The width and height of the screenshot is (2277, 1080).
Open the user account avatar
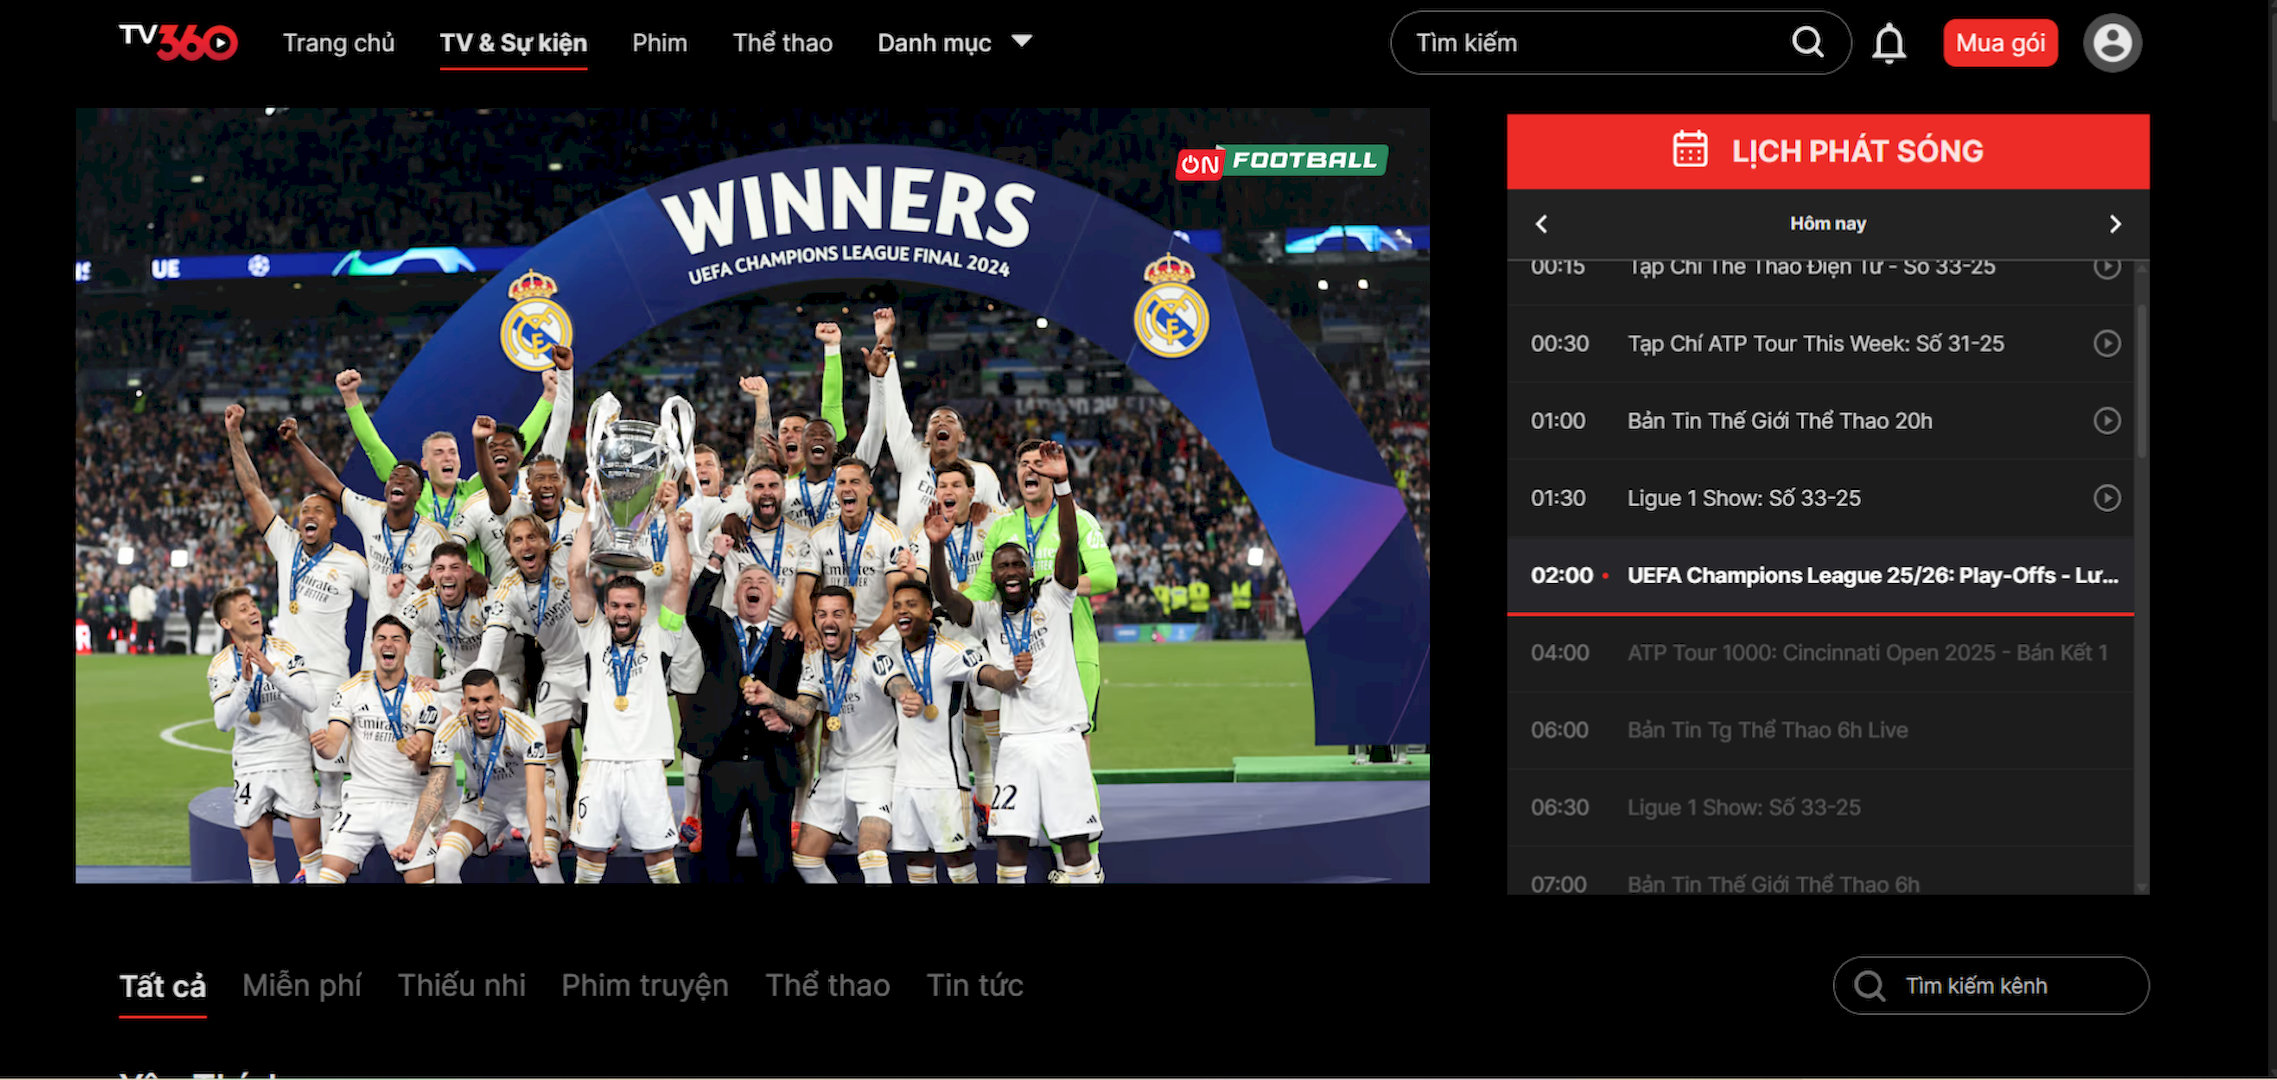click(2112, 43)
